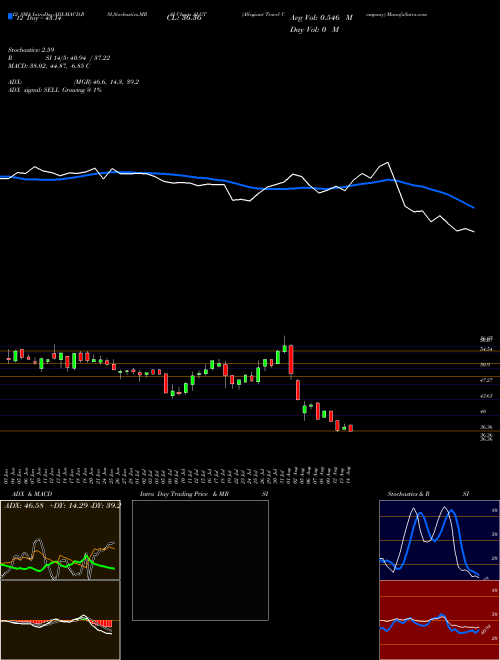Click the blue 12 Day SMA legend square

pos(11,16)
